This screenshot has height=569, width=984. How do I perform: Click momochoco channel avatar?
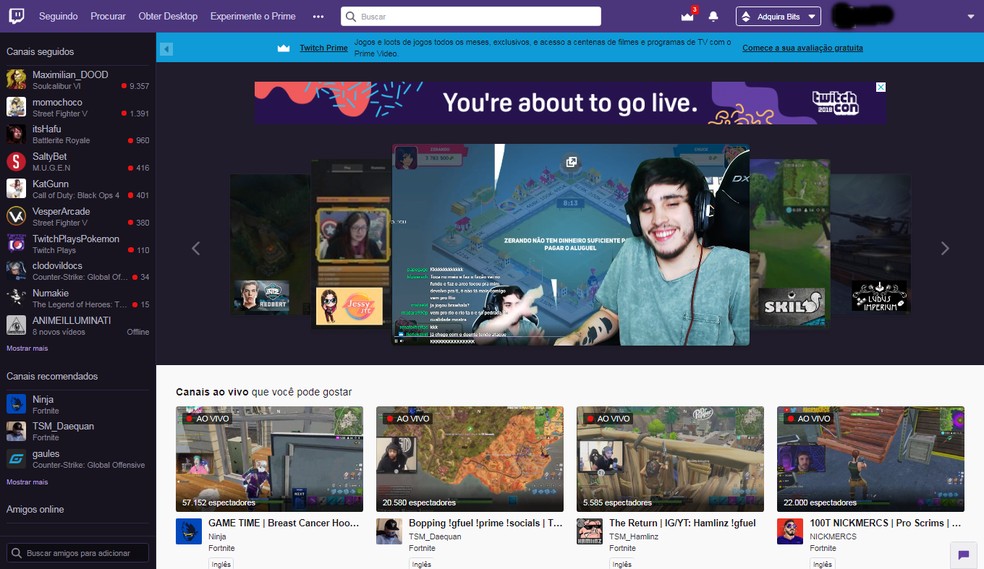click(x=16, y=107)
